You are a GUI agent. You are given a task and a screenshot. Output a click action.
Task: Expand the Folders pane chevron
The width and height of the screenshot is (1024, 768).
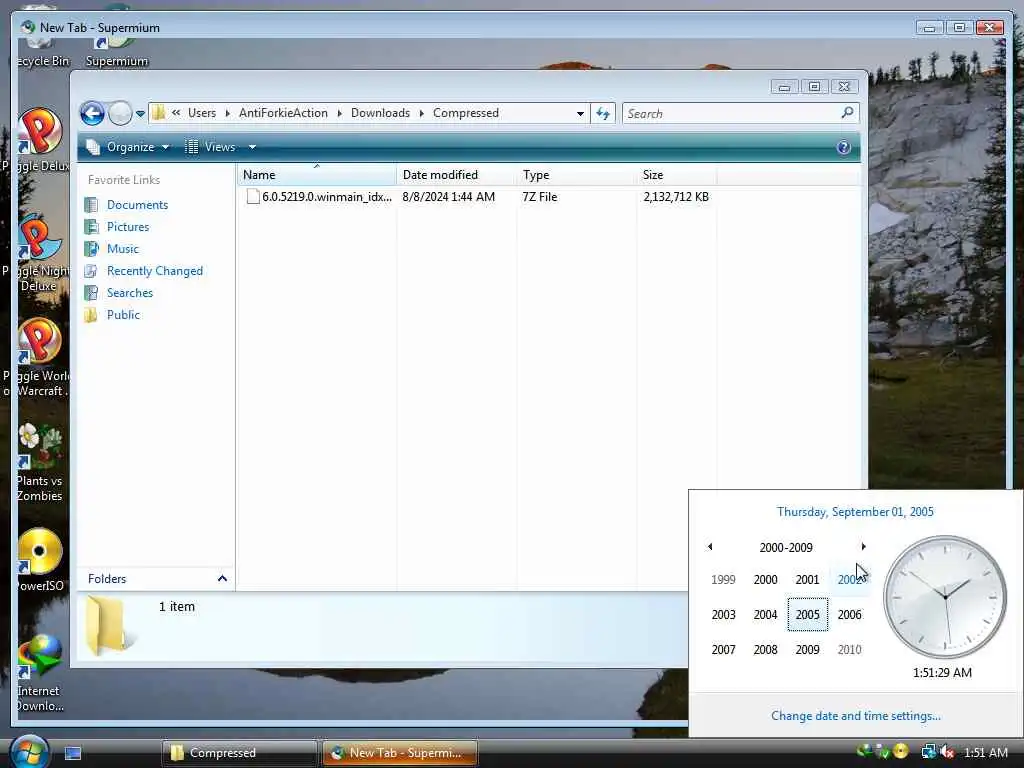[x=222, y=579]
